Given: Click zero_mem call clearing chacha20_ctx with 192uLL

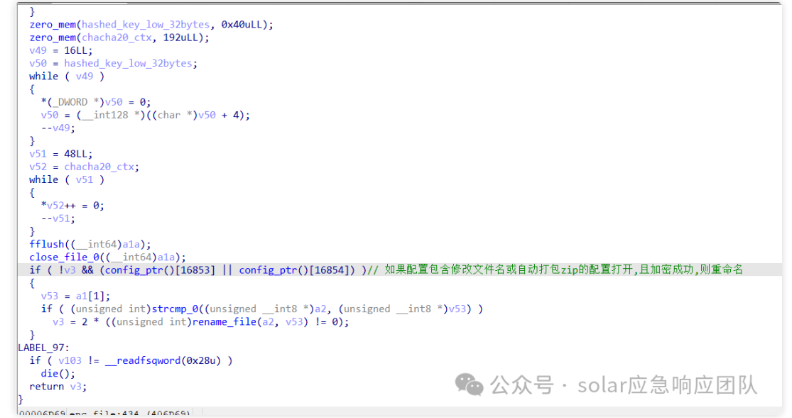Looking at the screenshot, I should pos(51,36).
